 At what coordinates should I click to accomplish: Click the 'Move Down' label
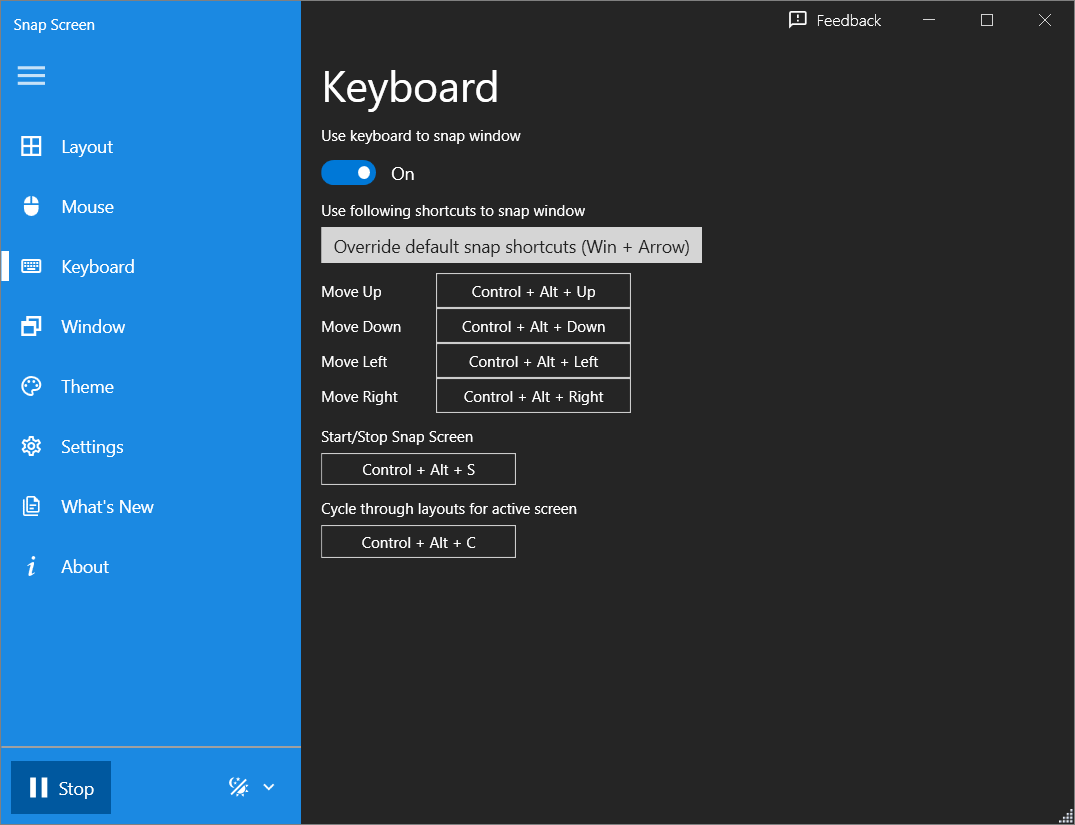[361, 326]
